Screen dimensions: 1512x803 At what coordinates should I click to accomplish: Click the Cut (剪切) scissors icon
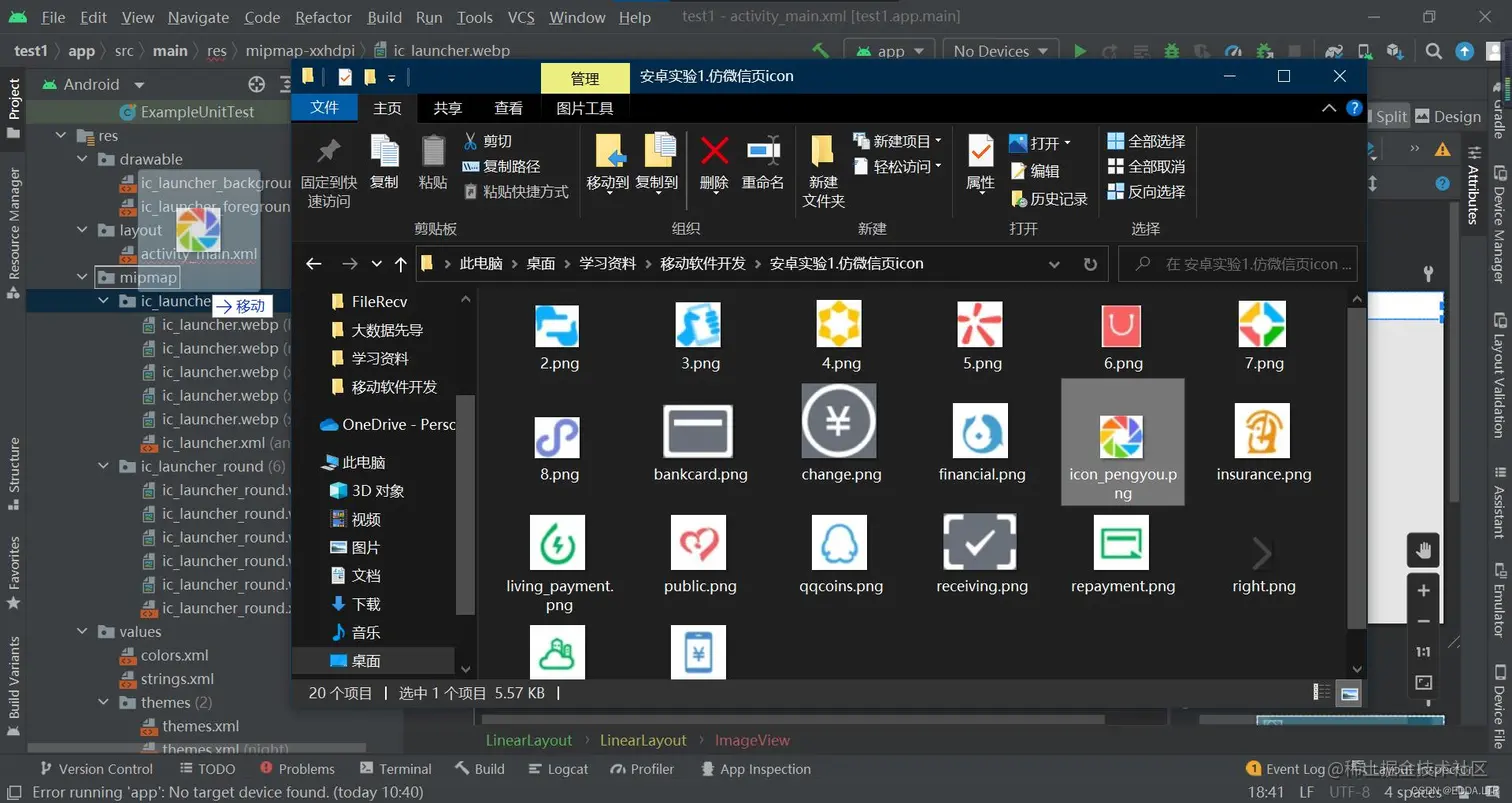pos(470,141)
